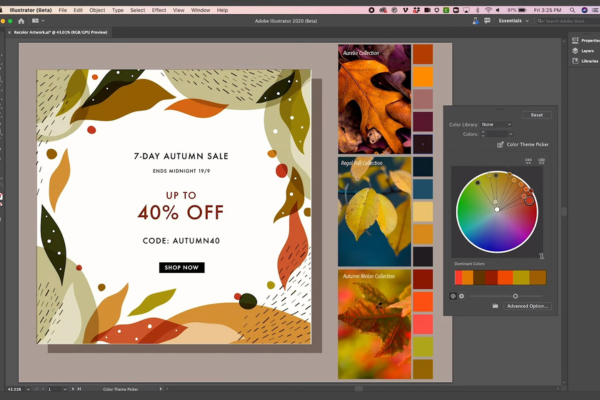This screenshot has width=600, height=400.
Task: Open the speech bubble comments icon
Action: (x=487, y=21)
